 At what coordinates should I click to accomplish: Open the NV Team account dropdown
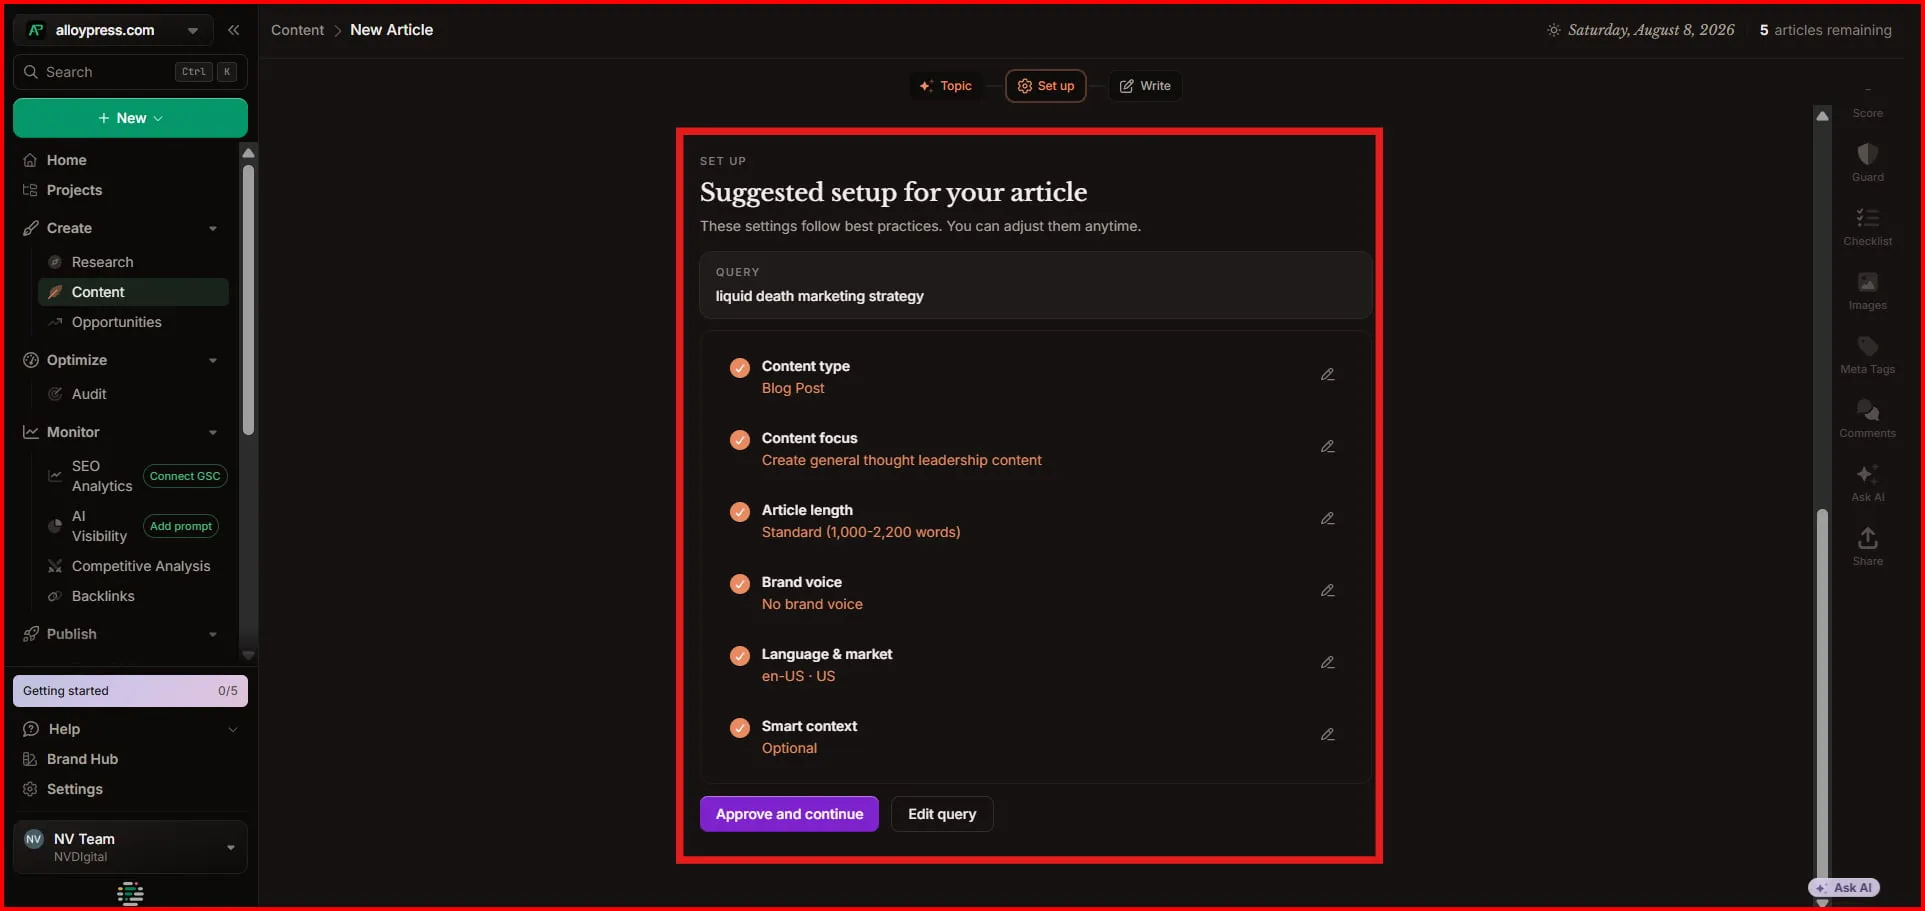[x=130, y=847]
